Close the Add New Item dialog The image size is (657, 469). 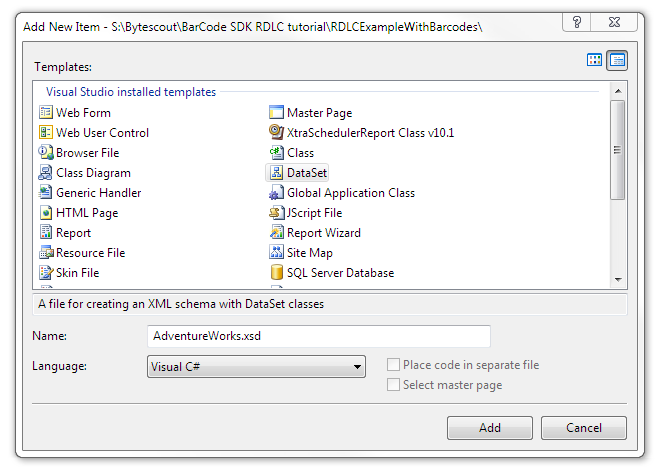(x=614, y=22)
